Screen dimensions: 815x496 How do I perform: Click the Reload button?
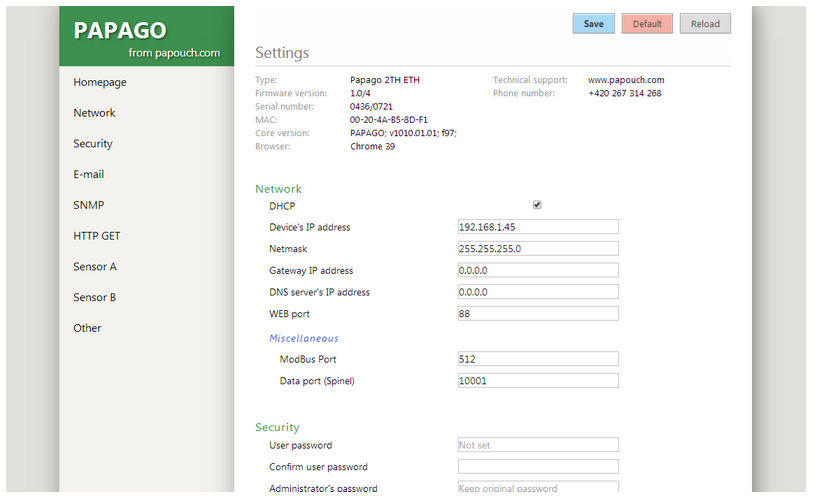(x=705, y=24)
